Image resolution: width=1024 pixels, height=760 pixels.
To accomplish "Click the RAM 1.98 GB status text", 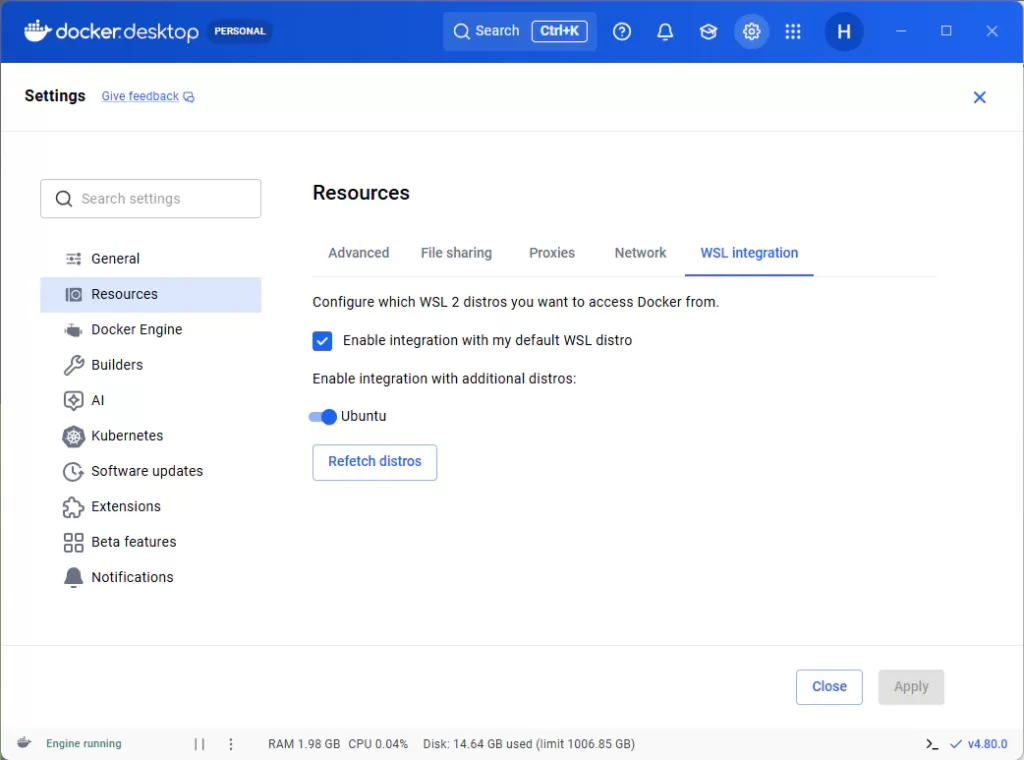I will click(x=304, y=744).
